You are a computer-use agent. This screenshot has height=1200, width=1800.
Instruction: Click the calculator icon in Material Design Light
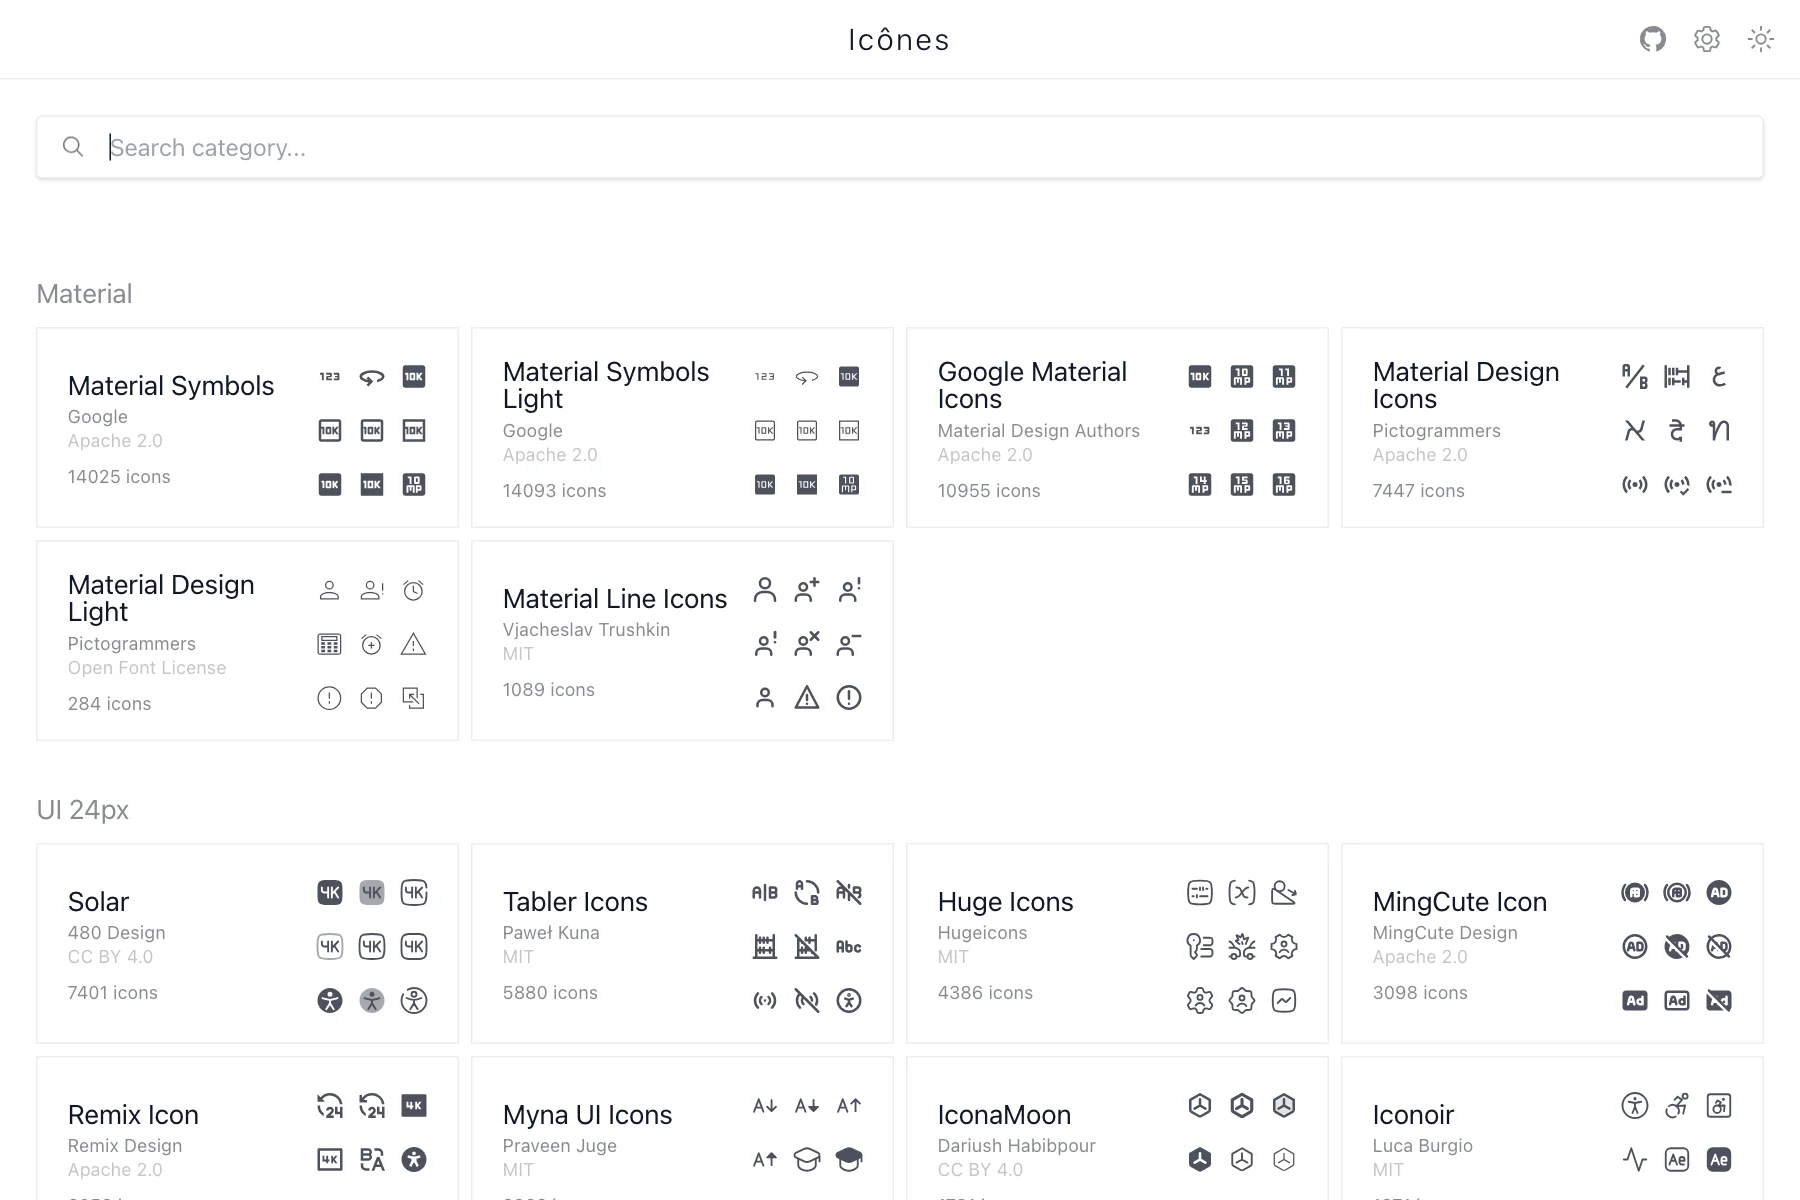[x=329, y=645]
